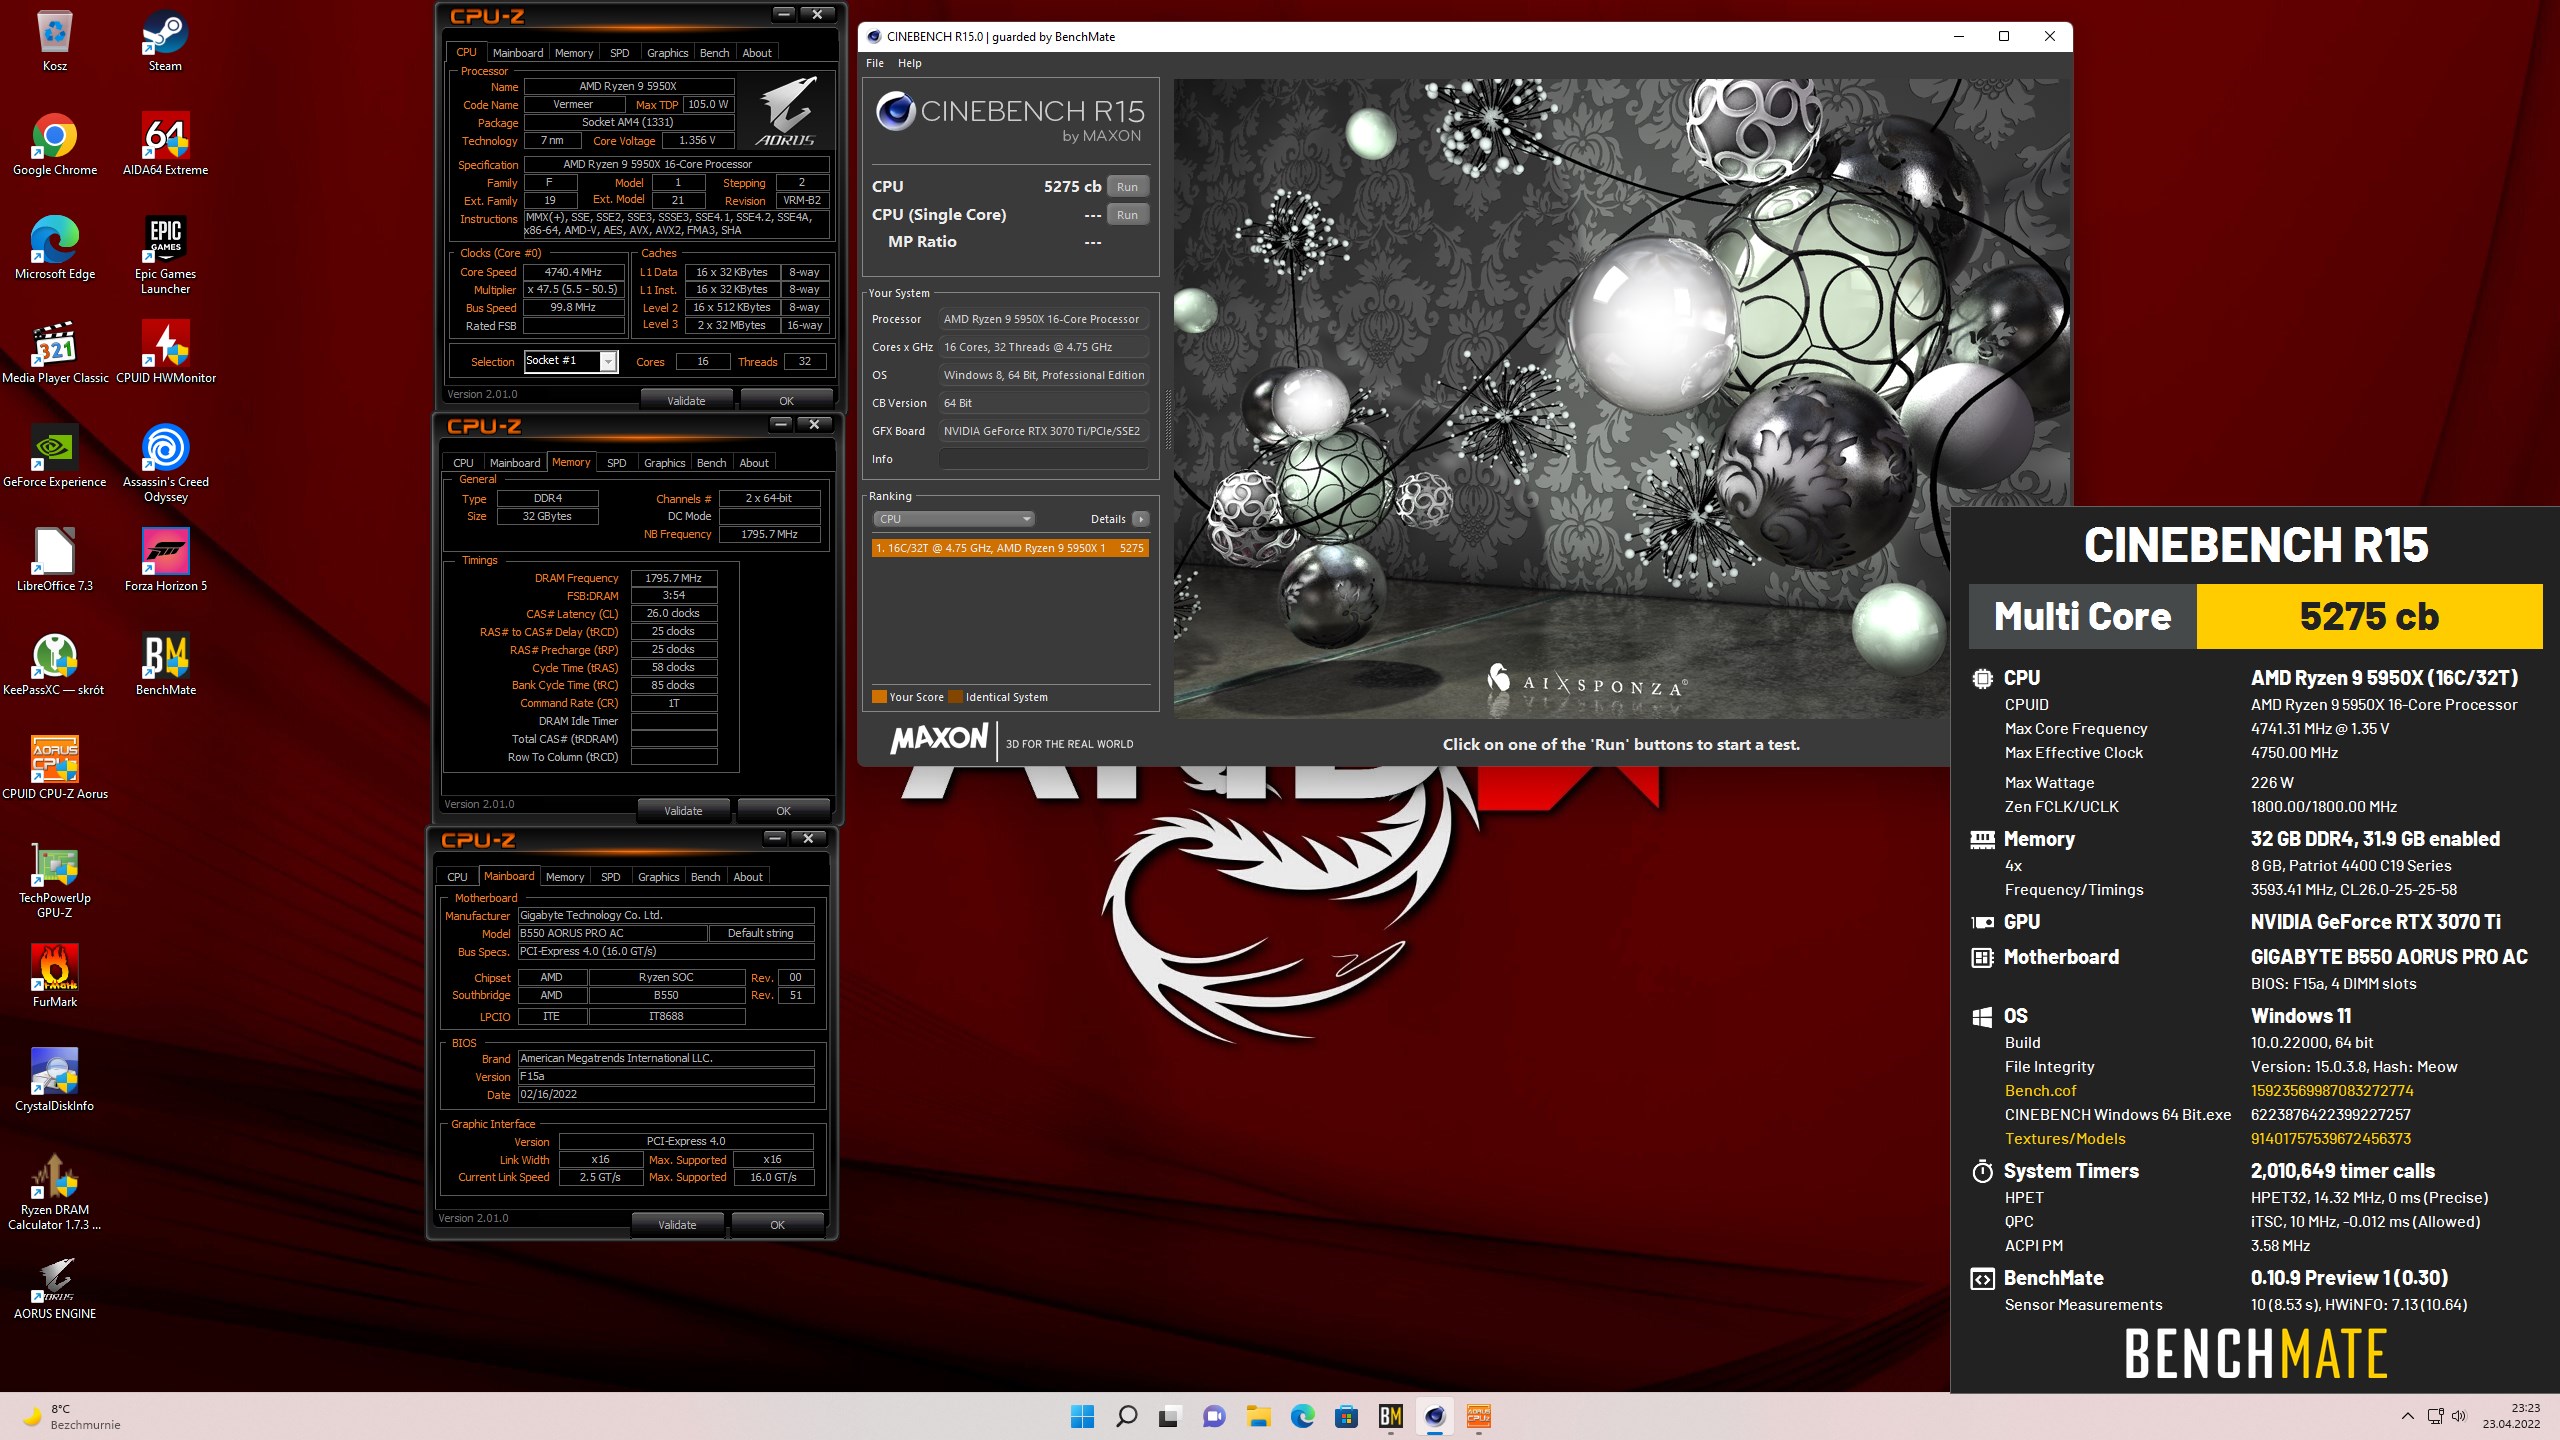Open GeForce Experience shortcut
Screen dimensions: 2560x1440
pos(55,456)
